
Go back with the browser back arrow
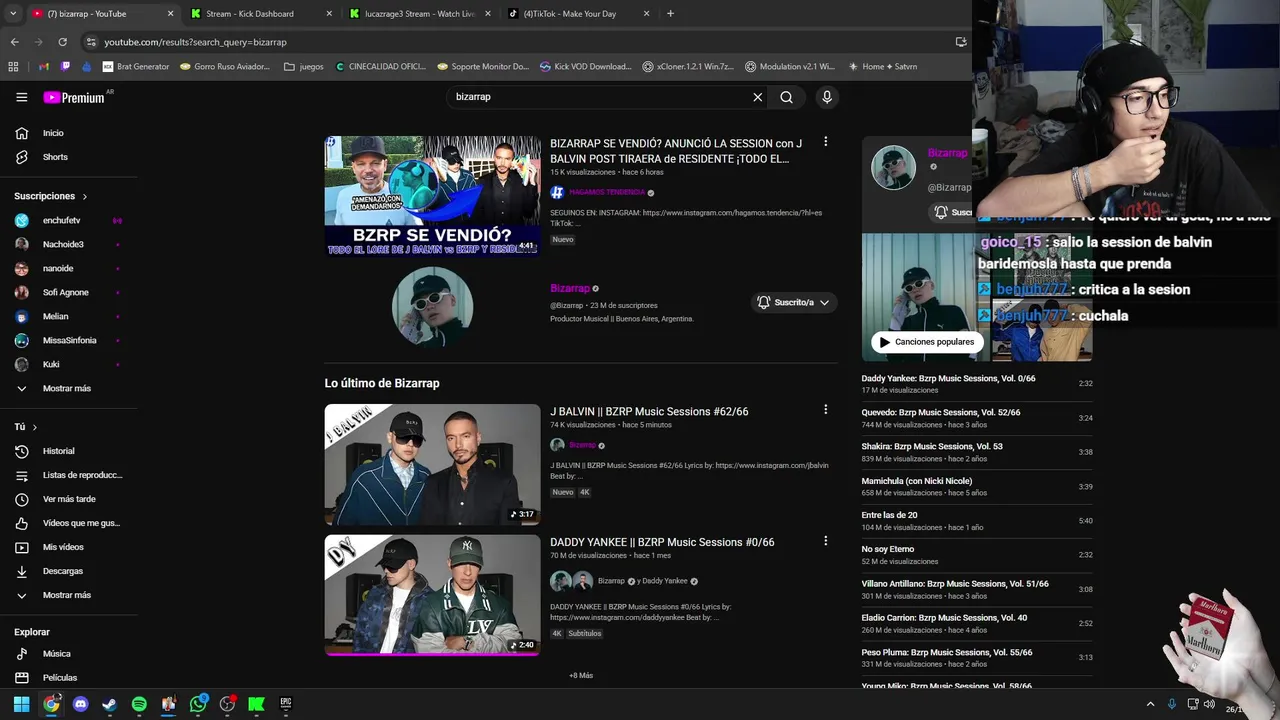14,42
